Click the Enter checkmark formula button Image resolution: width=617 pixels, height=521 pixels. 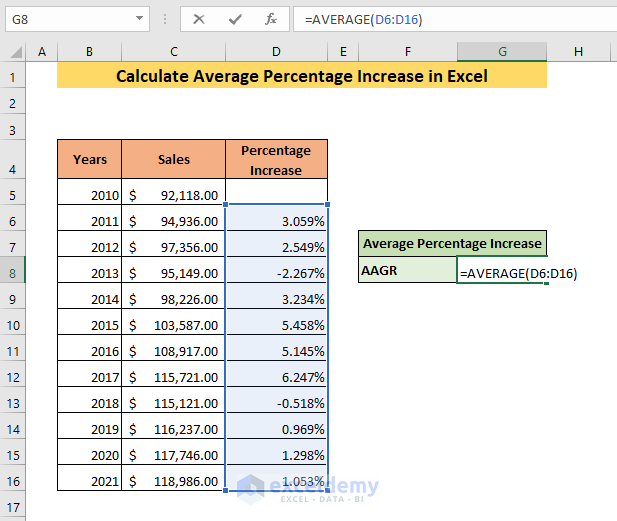point(235,19)
